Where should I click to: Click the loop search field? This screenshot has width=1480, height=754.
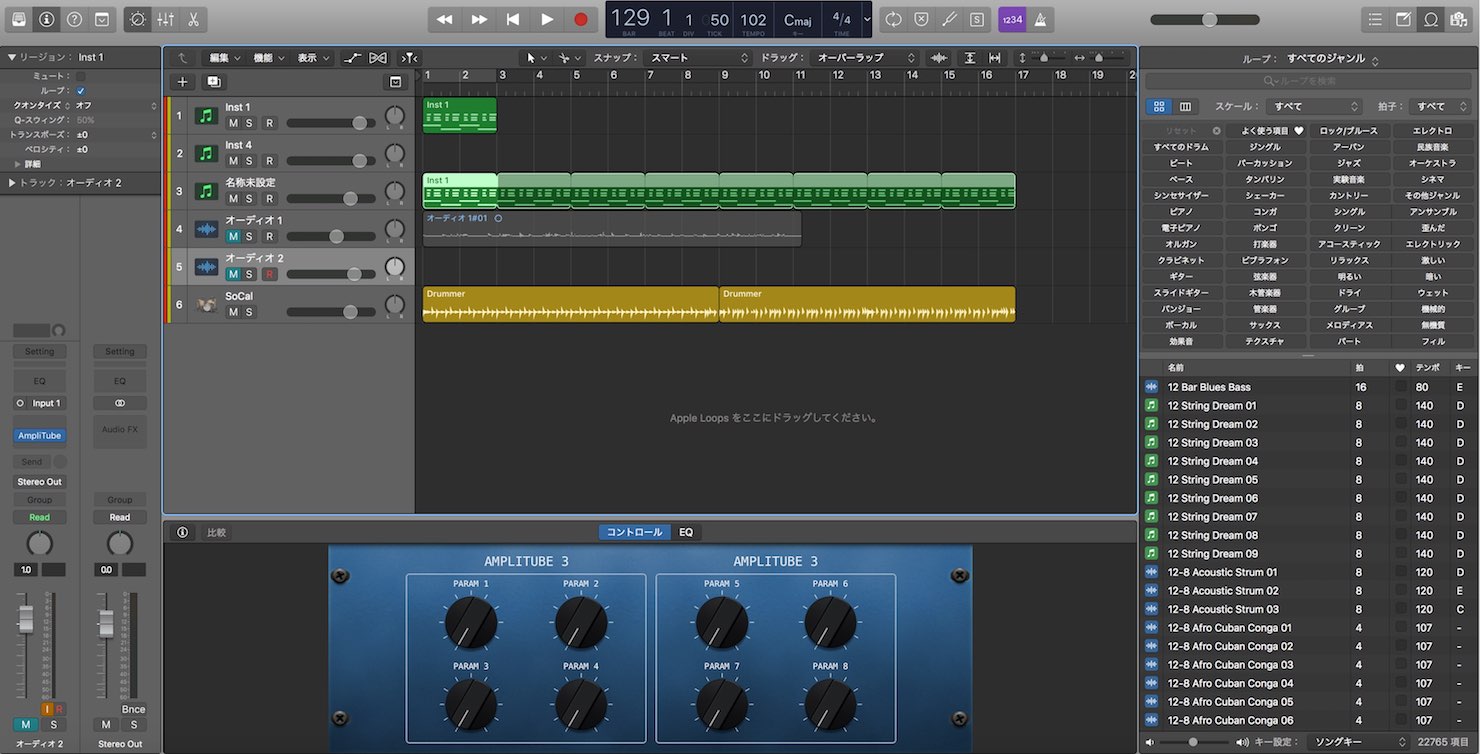point(1307,81)
